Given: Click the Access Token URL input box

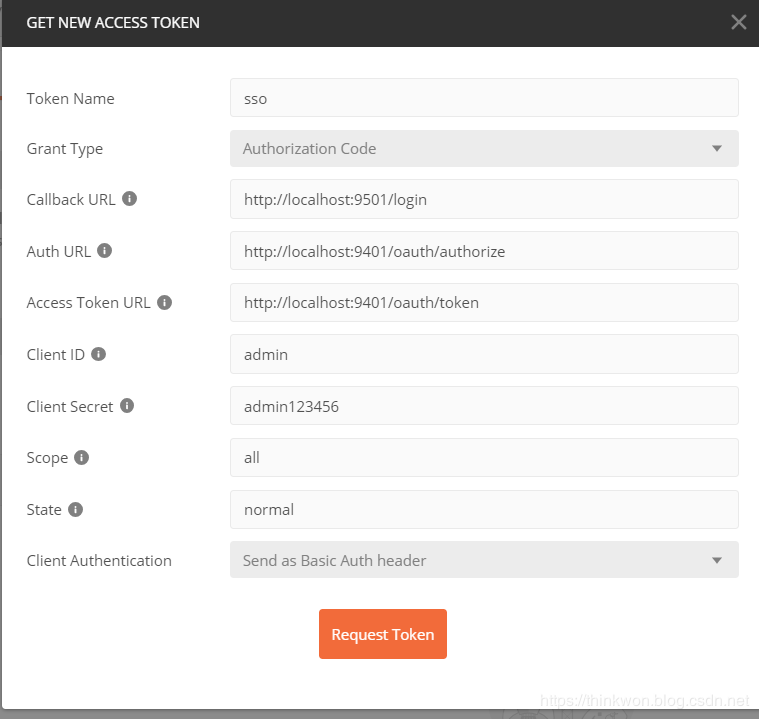Looking at the screenshot, I should (484, 302).
